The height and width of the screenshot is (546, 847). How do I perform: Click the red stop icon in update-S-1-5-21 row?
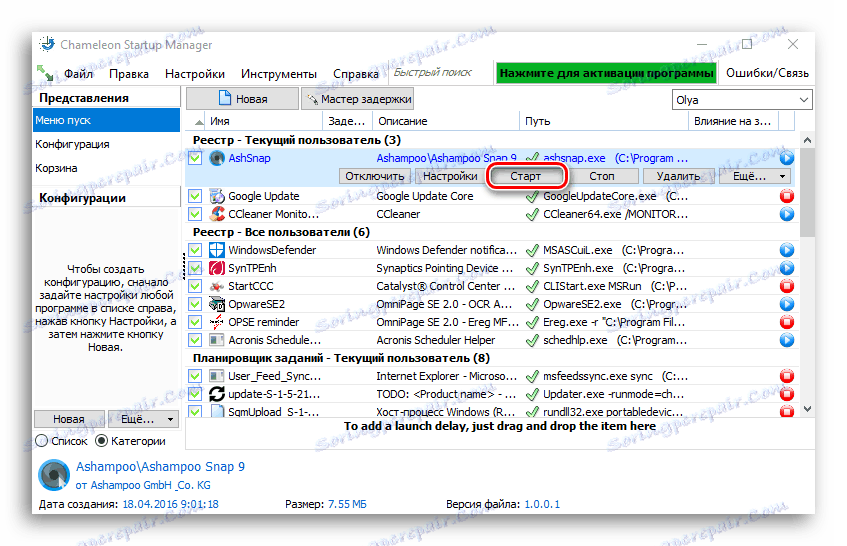(786, 394)
